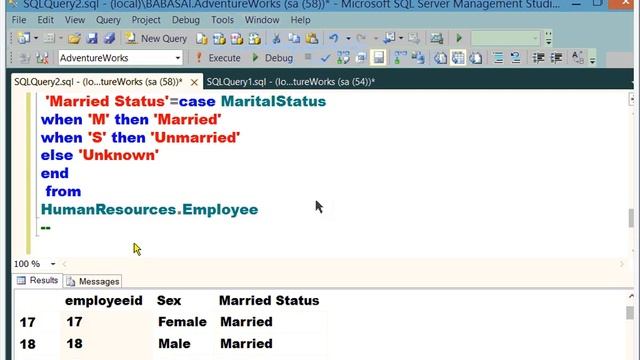Switch to the SQLQuery2.sql tab
Viewport: 640px width, 360px height.
click(98, 82)
